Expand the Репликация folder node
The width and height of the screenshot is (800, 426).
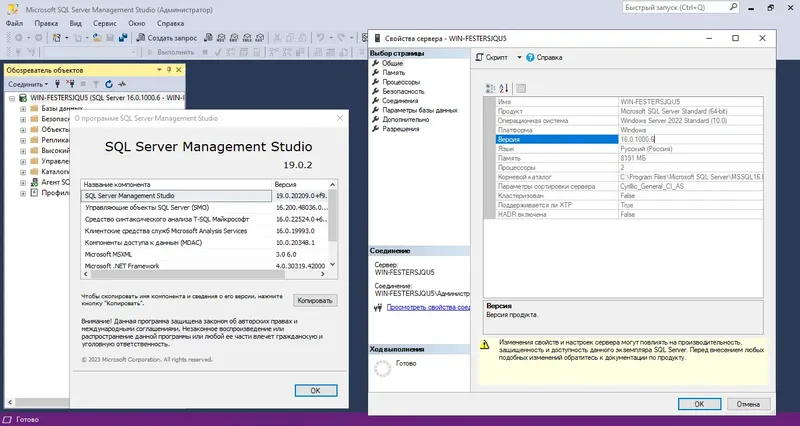coord(23,140)
